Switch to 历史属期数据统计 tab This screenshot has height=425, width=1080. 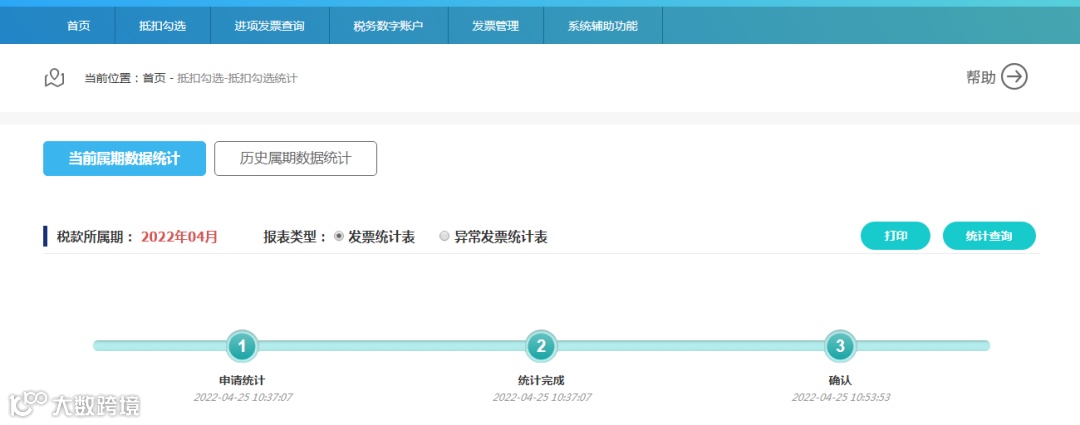point(295,158)
